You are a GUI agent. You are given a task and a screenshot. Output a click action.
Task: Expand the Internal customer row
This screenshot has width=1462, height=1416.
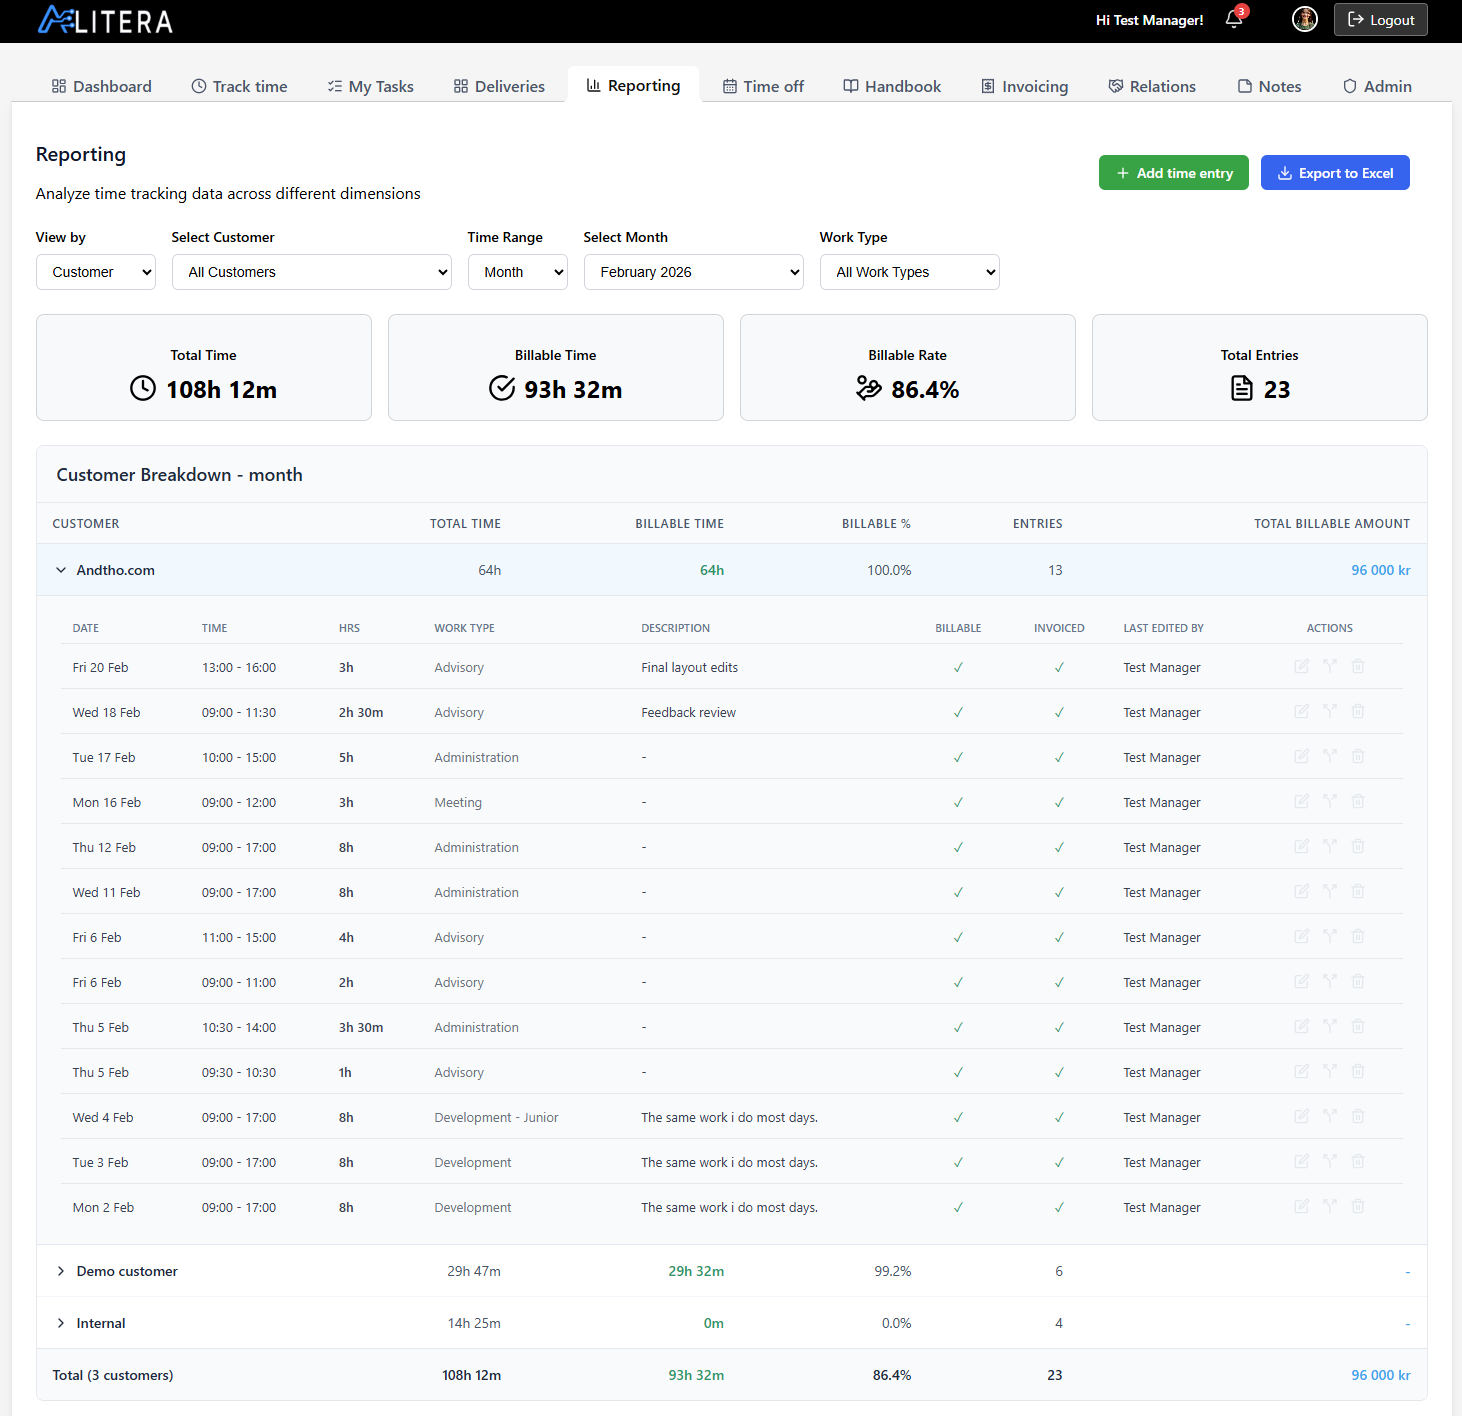[61, 1323]
